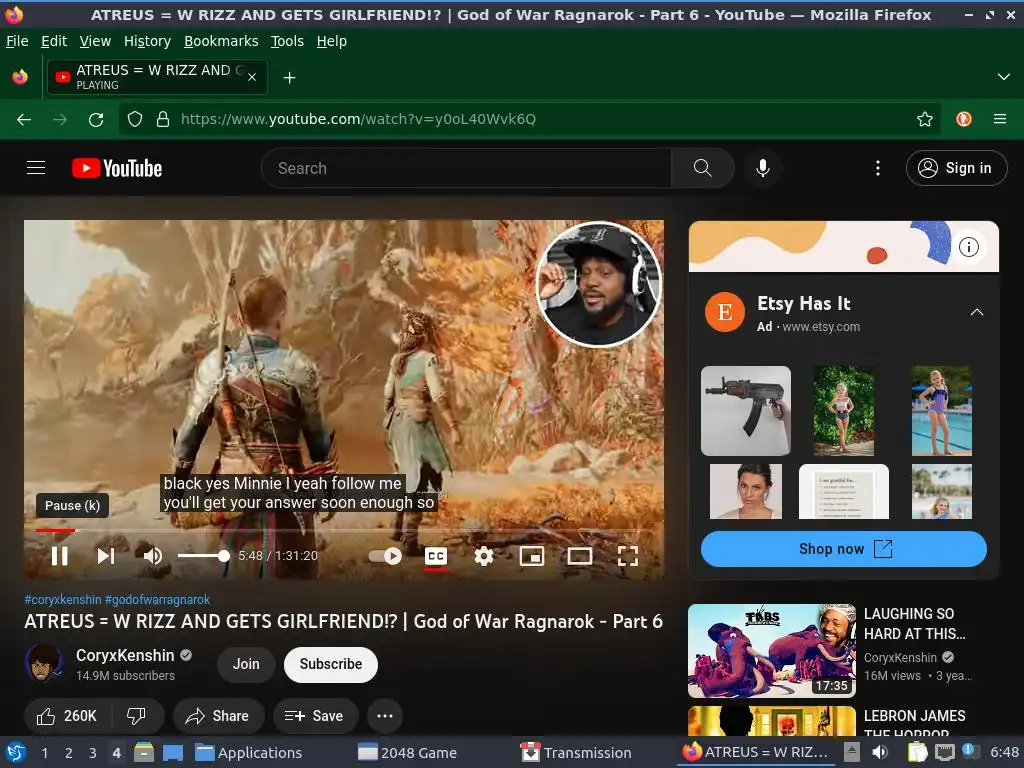Viewport: 1024px width, 768px height.
Task: Open the Firefox application menu
Action: click(x=1000, y=119)
